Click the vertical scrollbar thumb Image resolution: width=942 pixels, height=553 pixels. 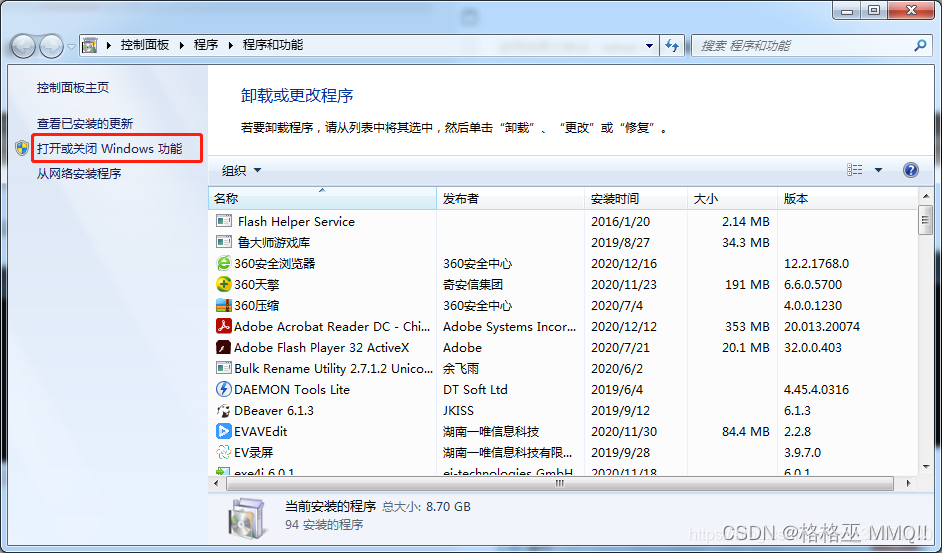point(926,219)
